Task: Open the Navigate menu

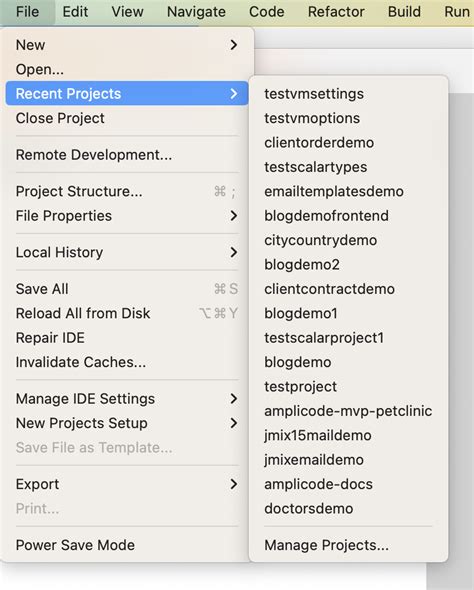Action: tap(196, 12)
